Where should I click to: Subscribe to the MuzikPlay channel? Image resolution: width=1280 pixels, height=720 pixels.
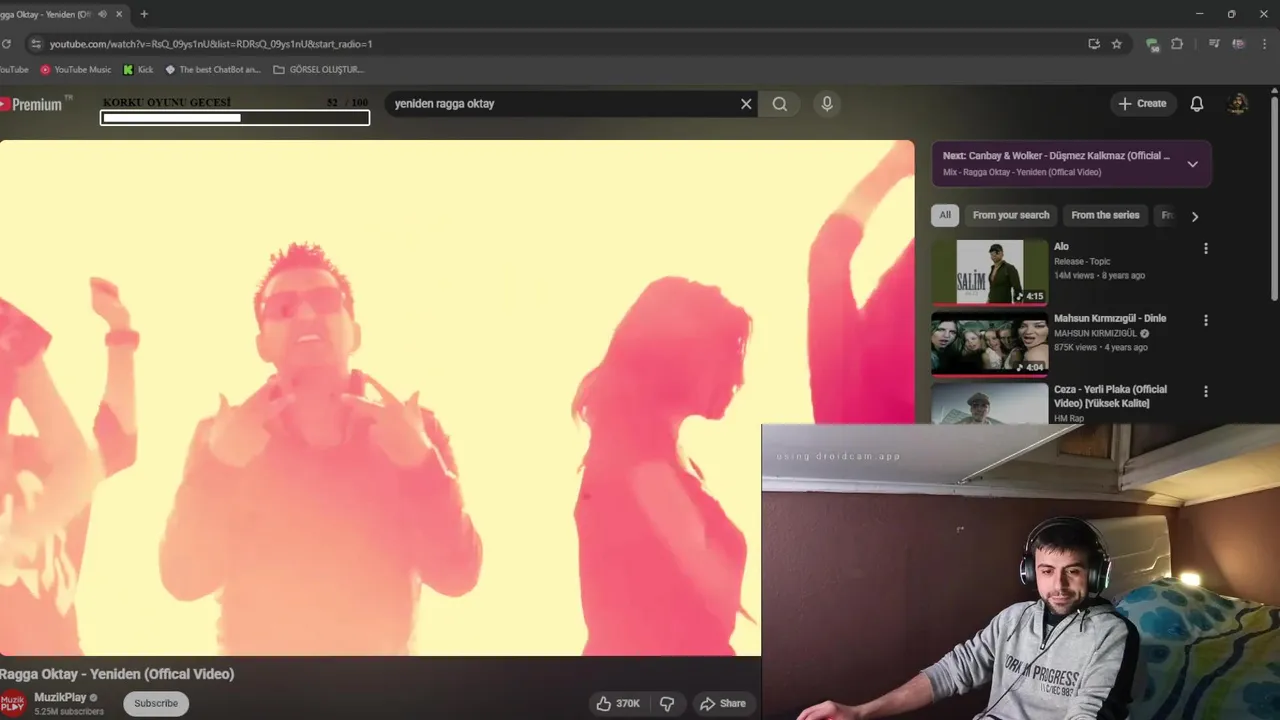point(156,704)
